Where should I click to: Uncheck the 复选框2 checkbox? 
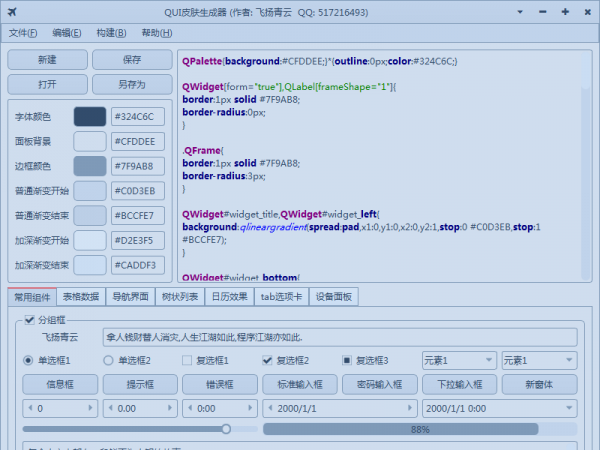pos(267,360)
